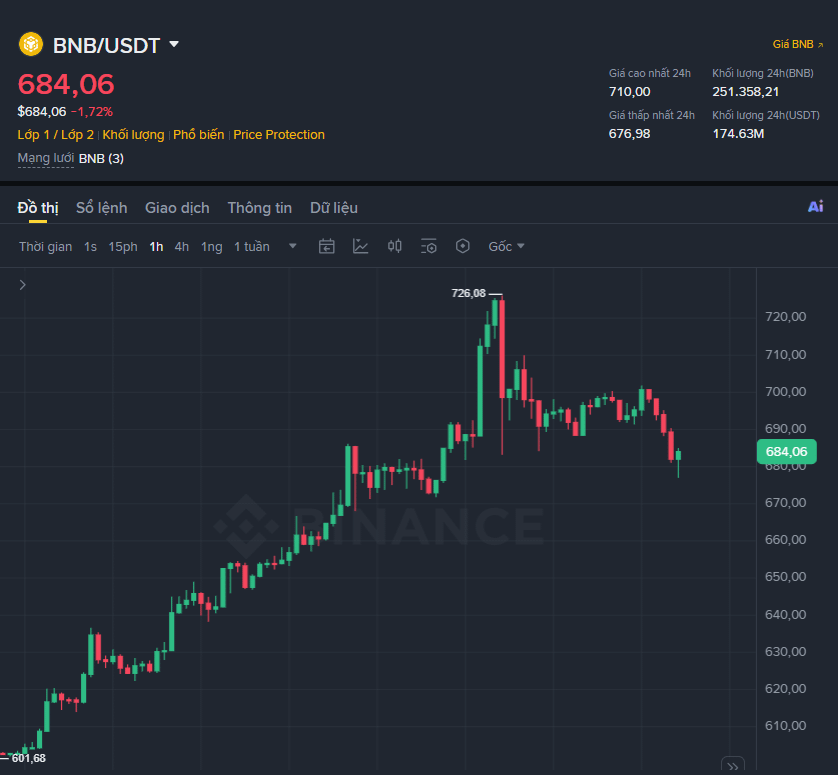Click the BNB (3) network value
The image size is (838, 775).
click(102, 159)
